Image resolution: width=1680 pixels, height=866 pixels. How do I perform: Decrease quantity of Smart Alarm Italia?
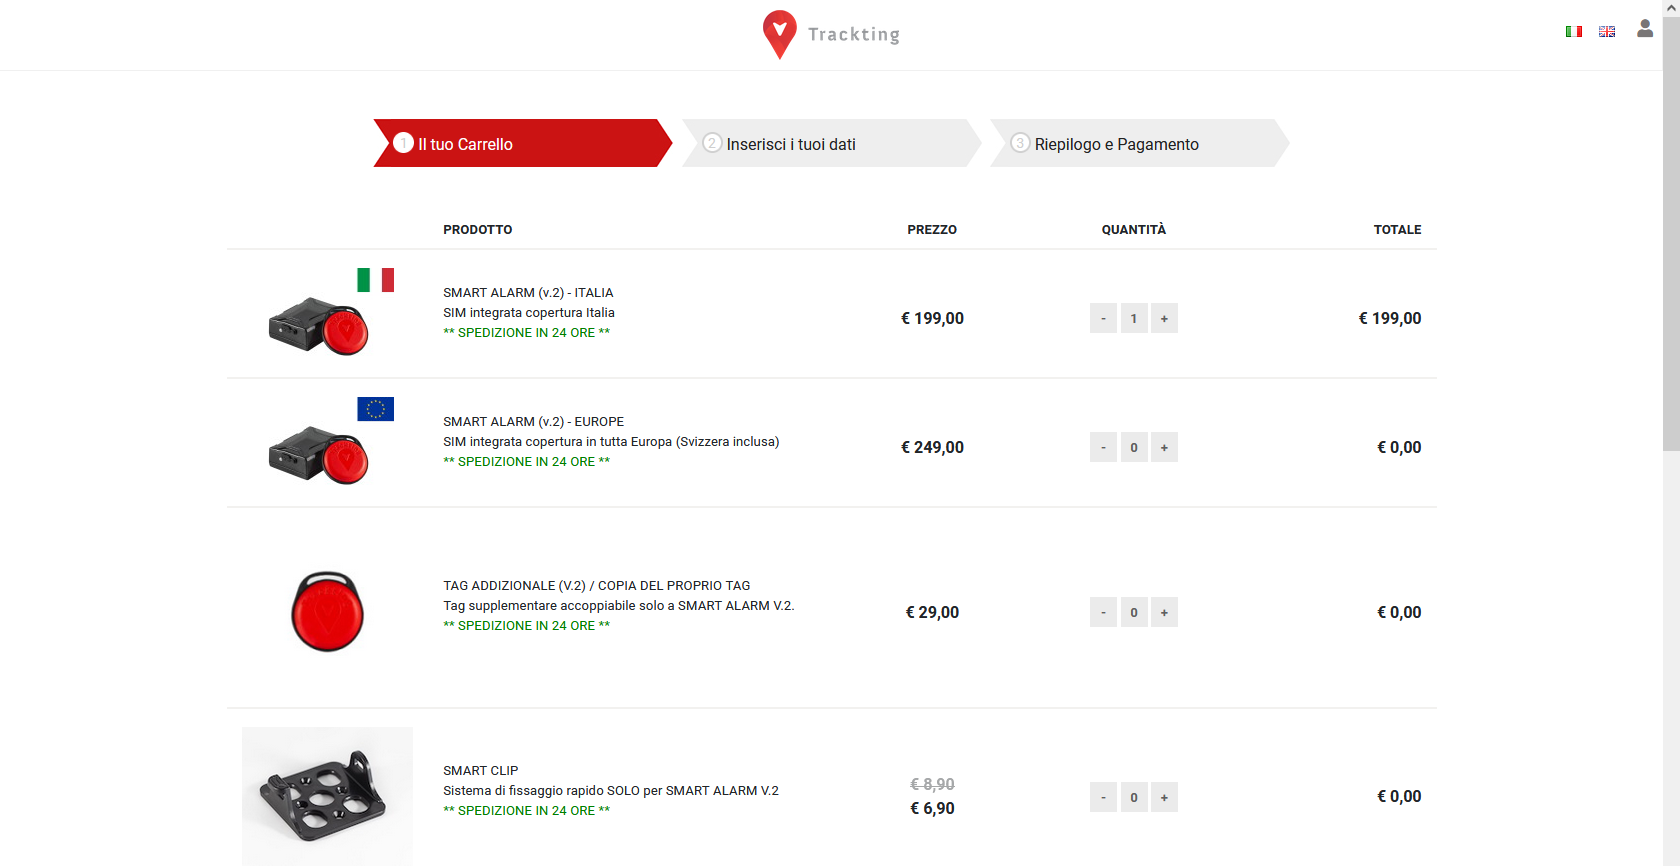[x=1103, y=318]
